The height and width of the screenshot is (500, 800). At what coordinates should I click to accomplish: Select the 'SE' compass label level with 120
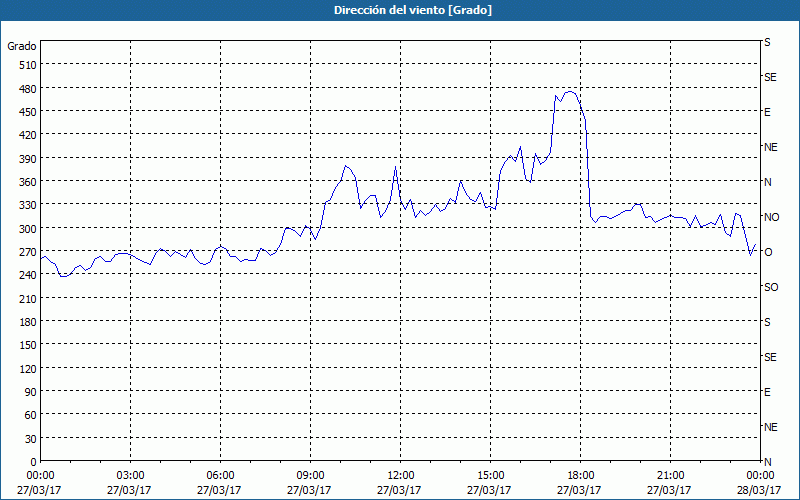coord(770,357)
